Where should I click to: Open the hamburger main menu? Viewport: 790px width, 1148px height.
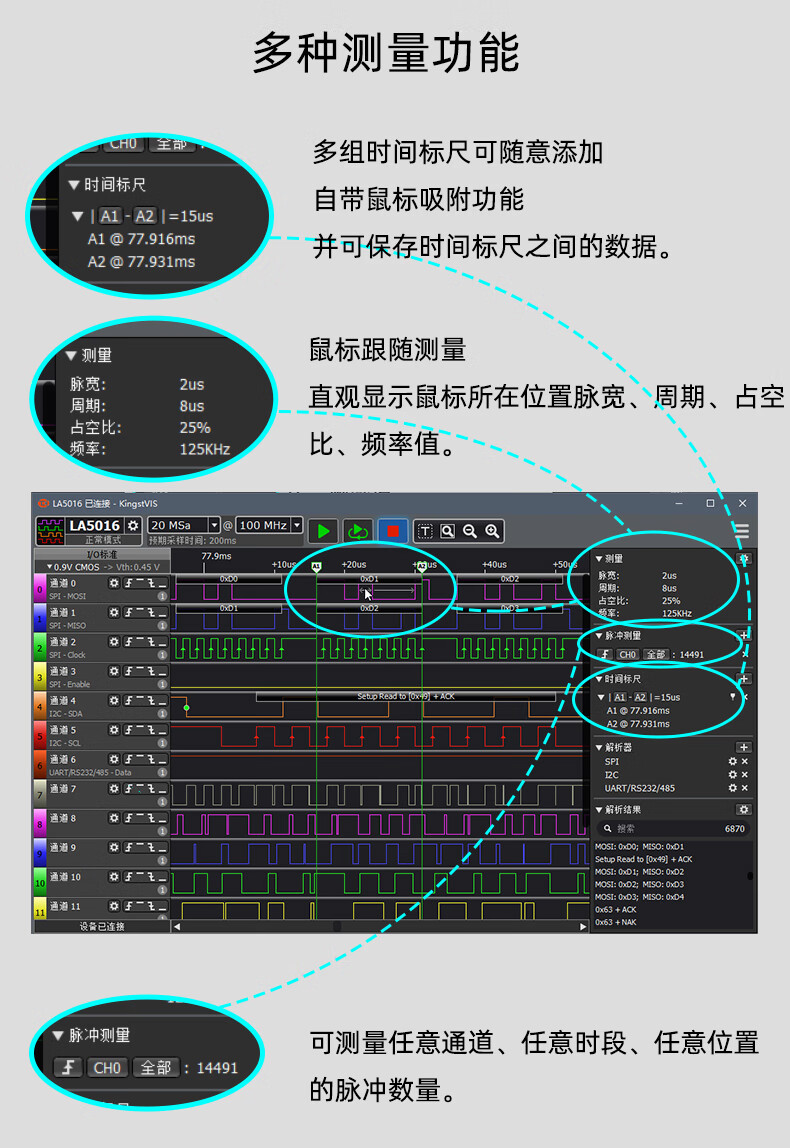click(x=741, y=531)
